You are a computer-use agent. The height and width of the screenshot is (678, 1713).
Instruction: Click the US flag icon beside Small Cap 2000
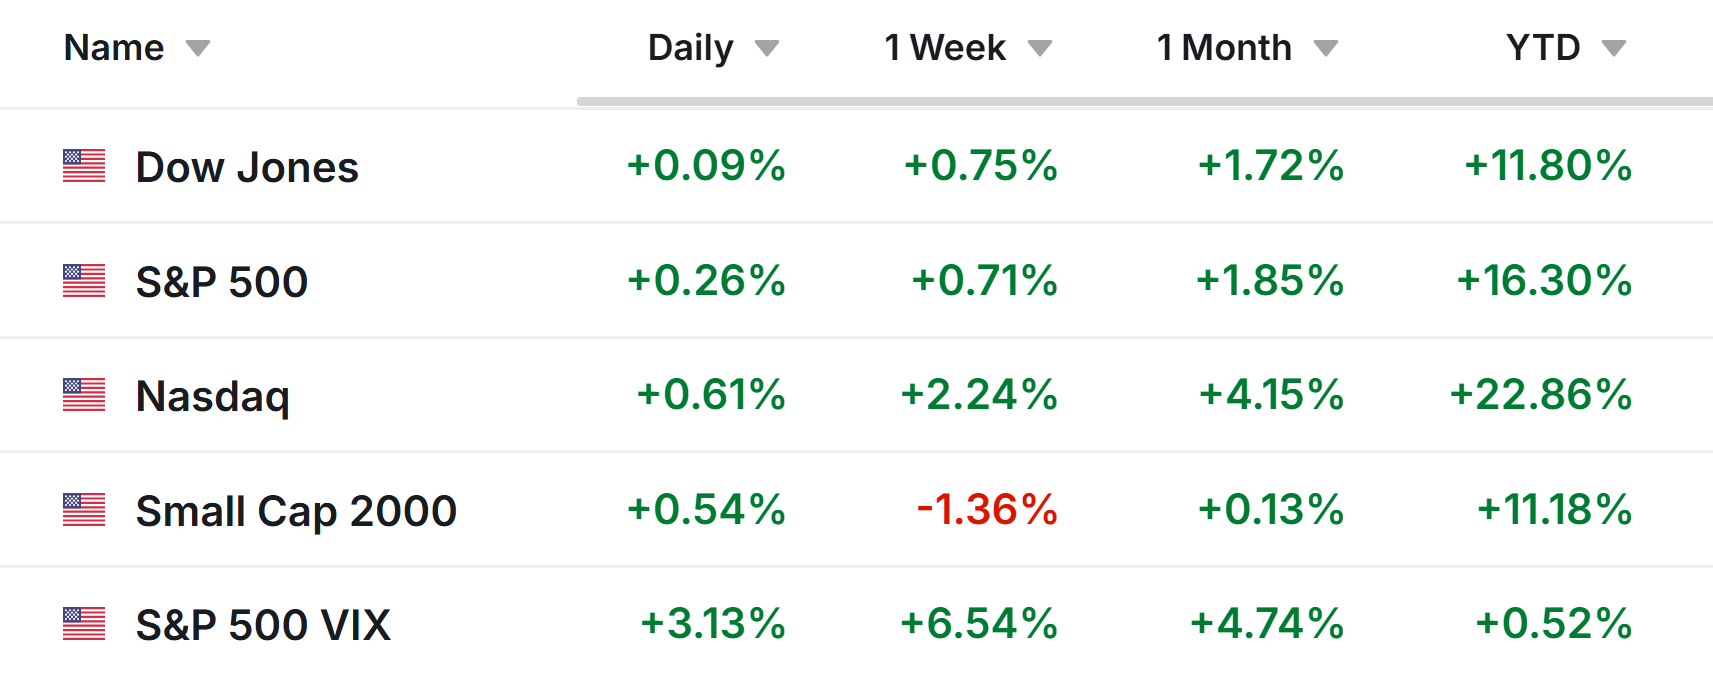84,509
